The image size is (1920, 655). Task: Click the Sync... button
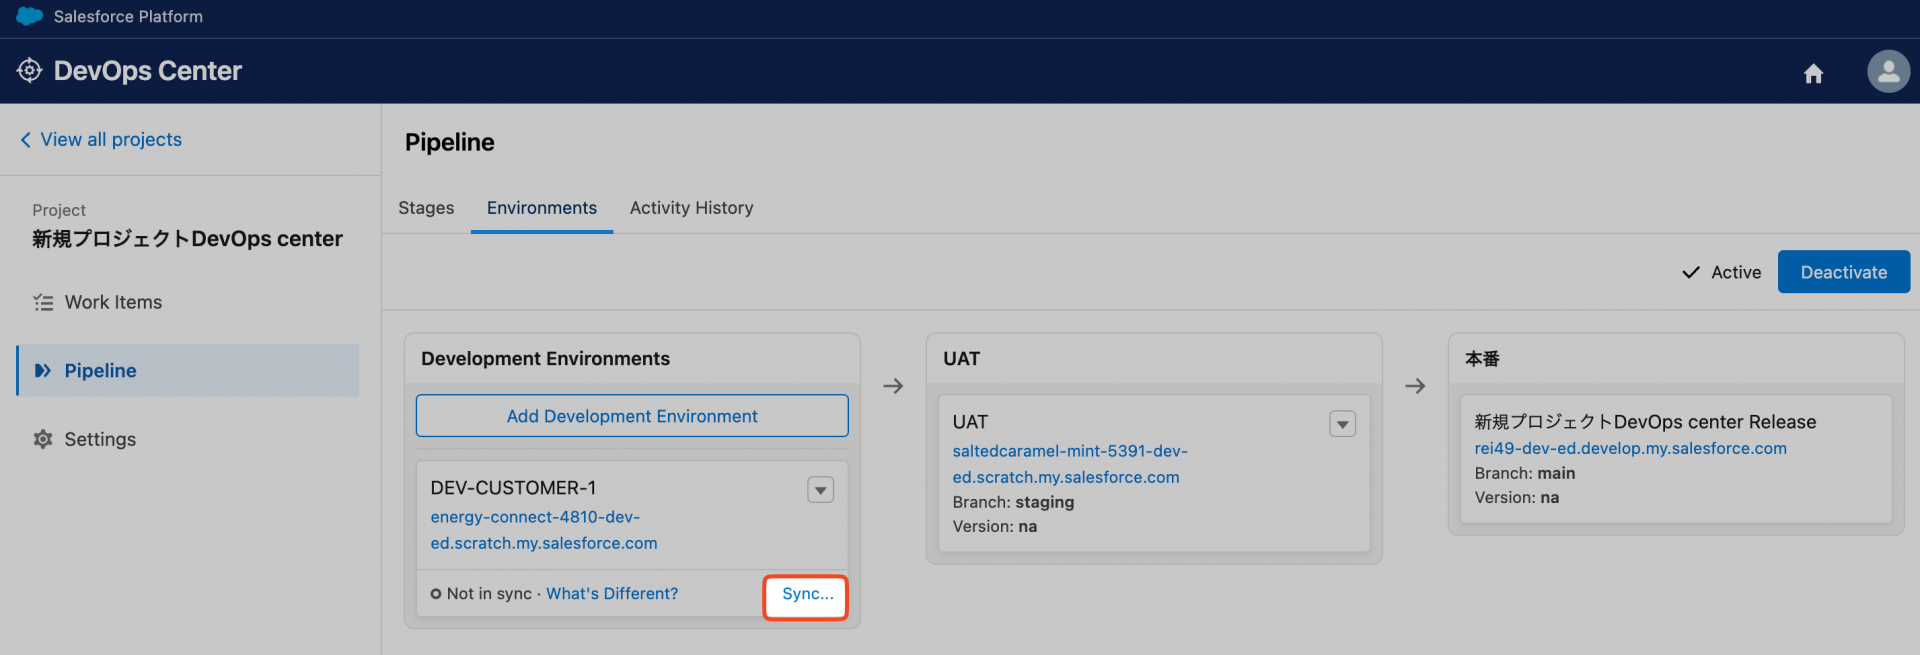point(806,594)
